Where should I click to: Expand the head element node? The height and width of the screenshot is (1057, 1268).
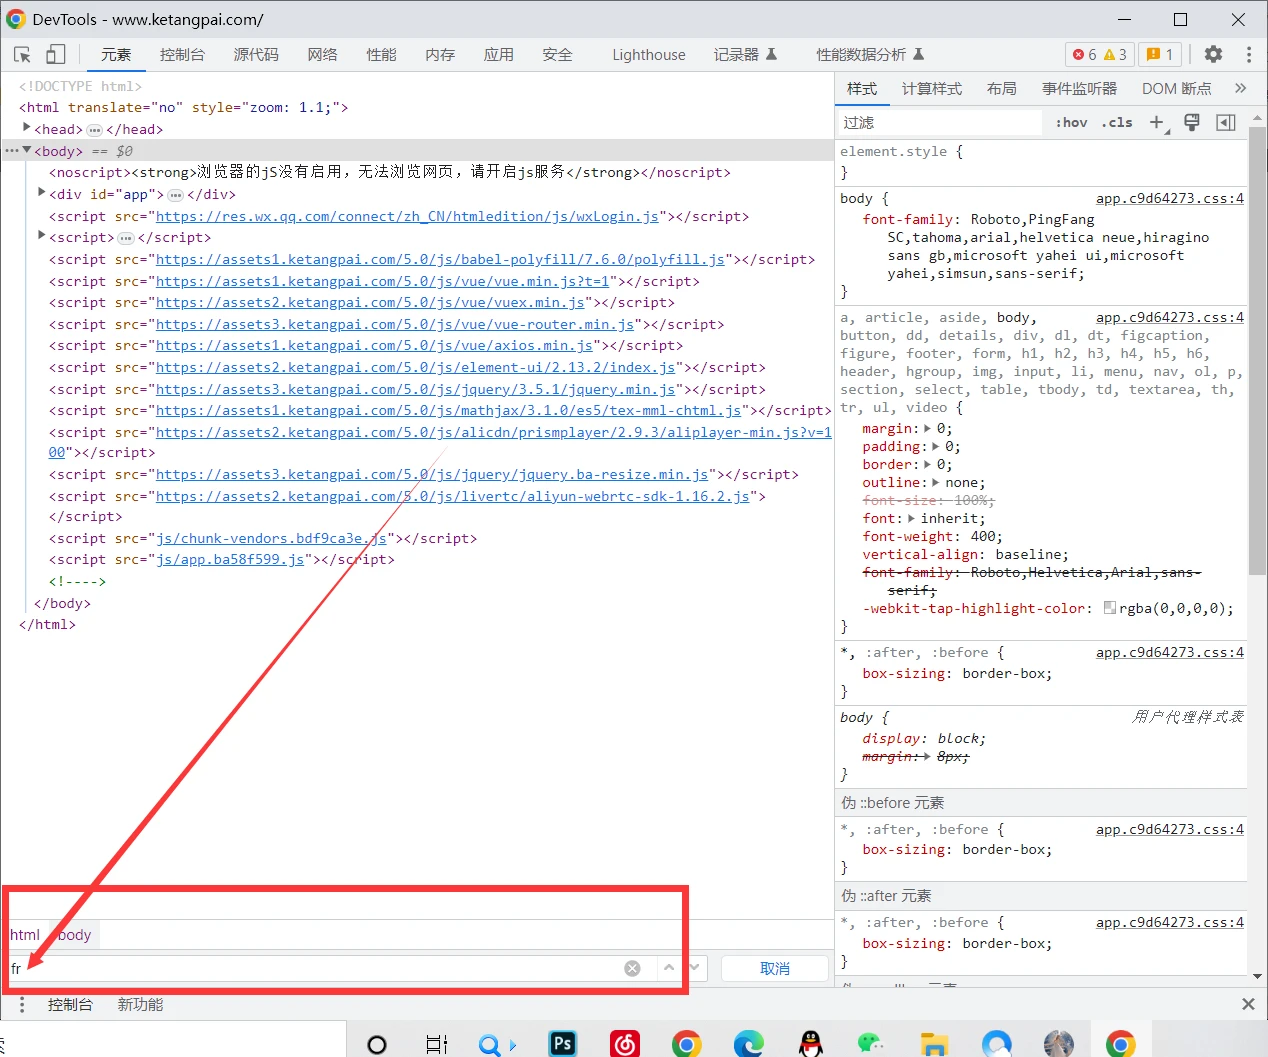27,128
